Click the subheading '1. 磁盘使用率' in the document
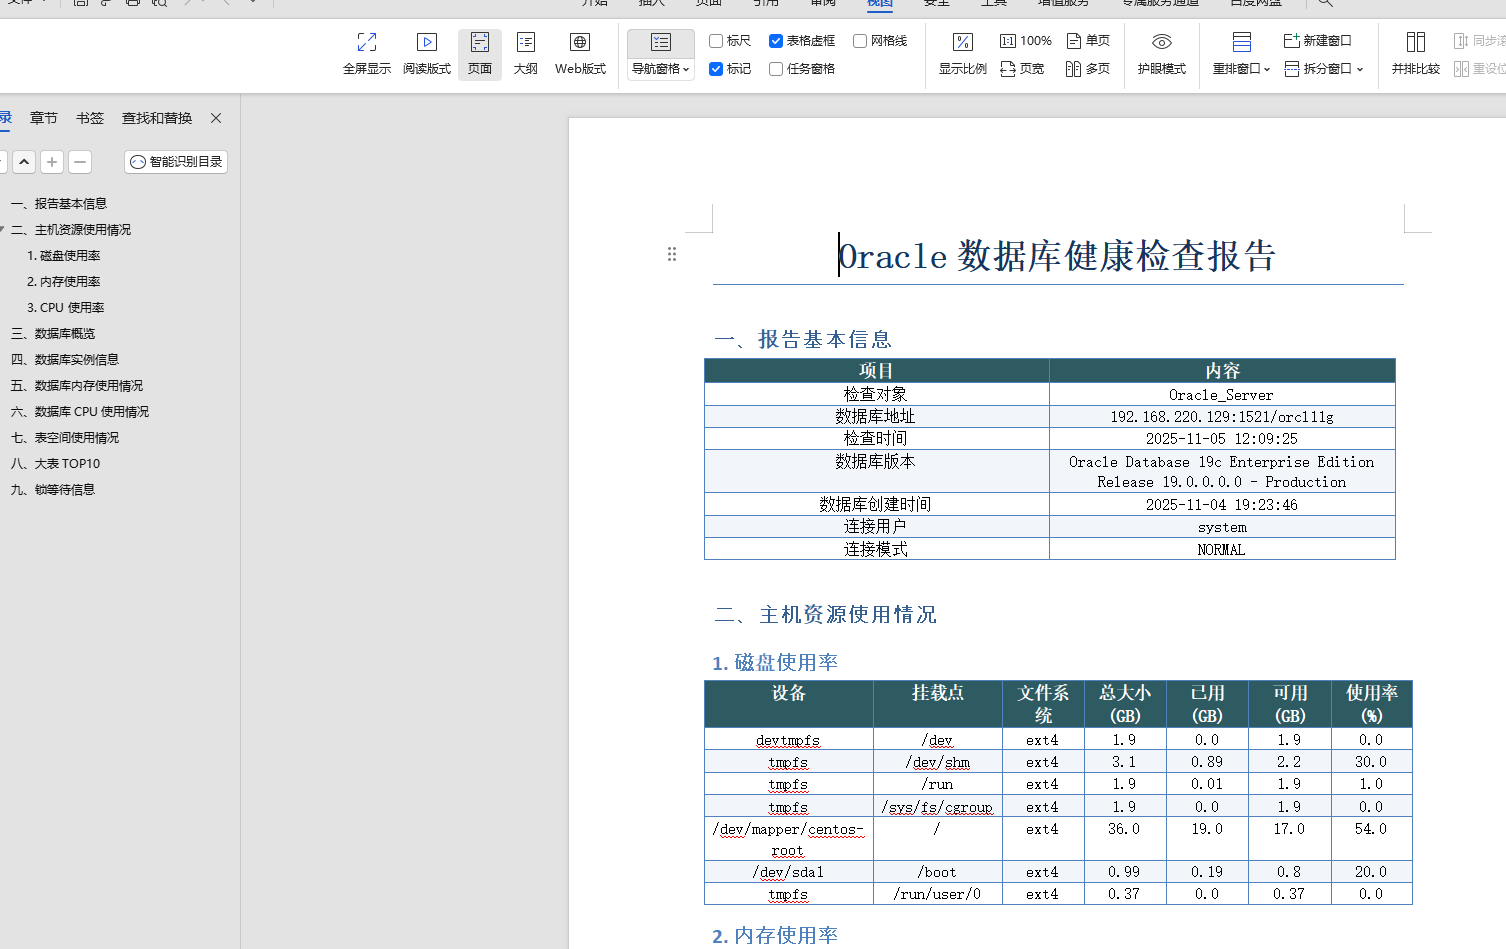This screenshot has width=1506, height=949. (x=775, y=663)
